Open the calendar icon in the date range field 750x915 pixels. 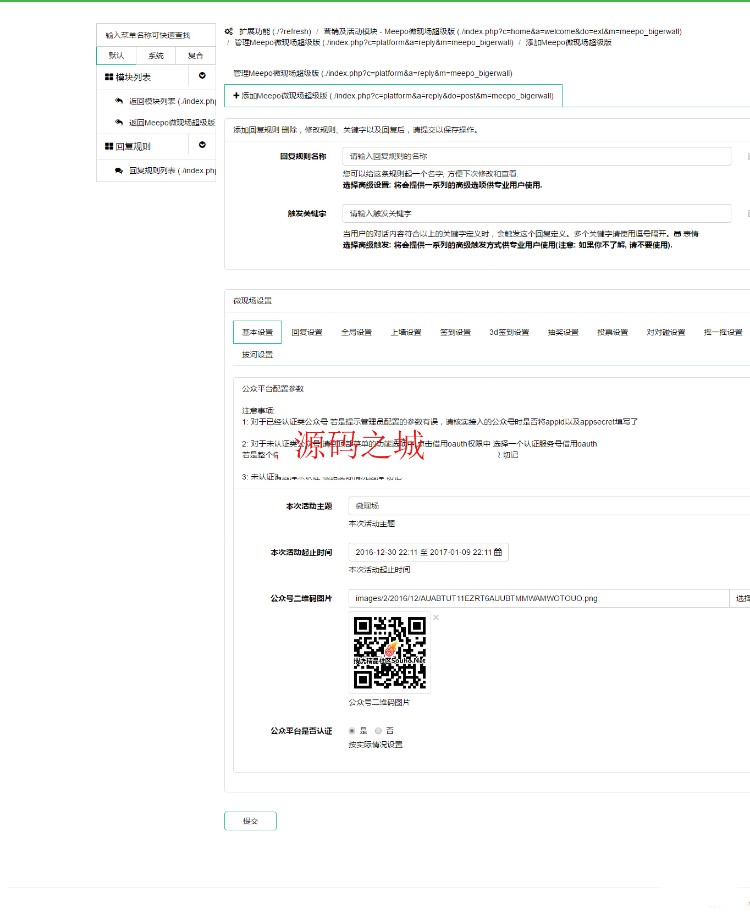(x=498, y=552)
